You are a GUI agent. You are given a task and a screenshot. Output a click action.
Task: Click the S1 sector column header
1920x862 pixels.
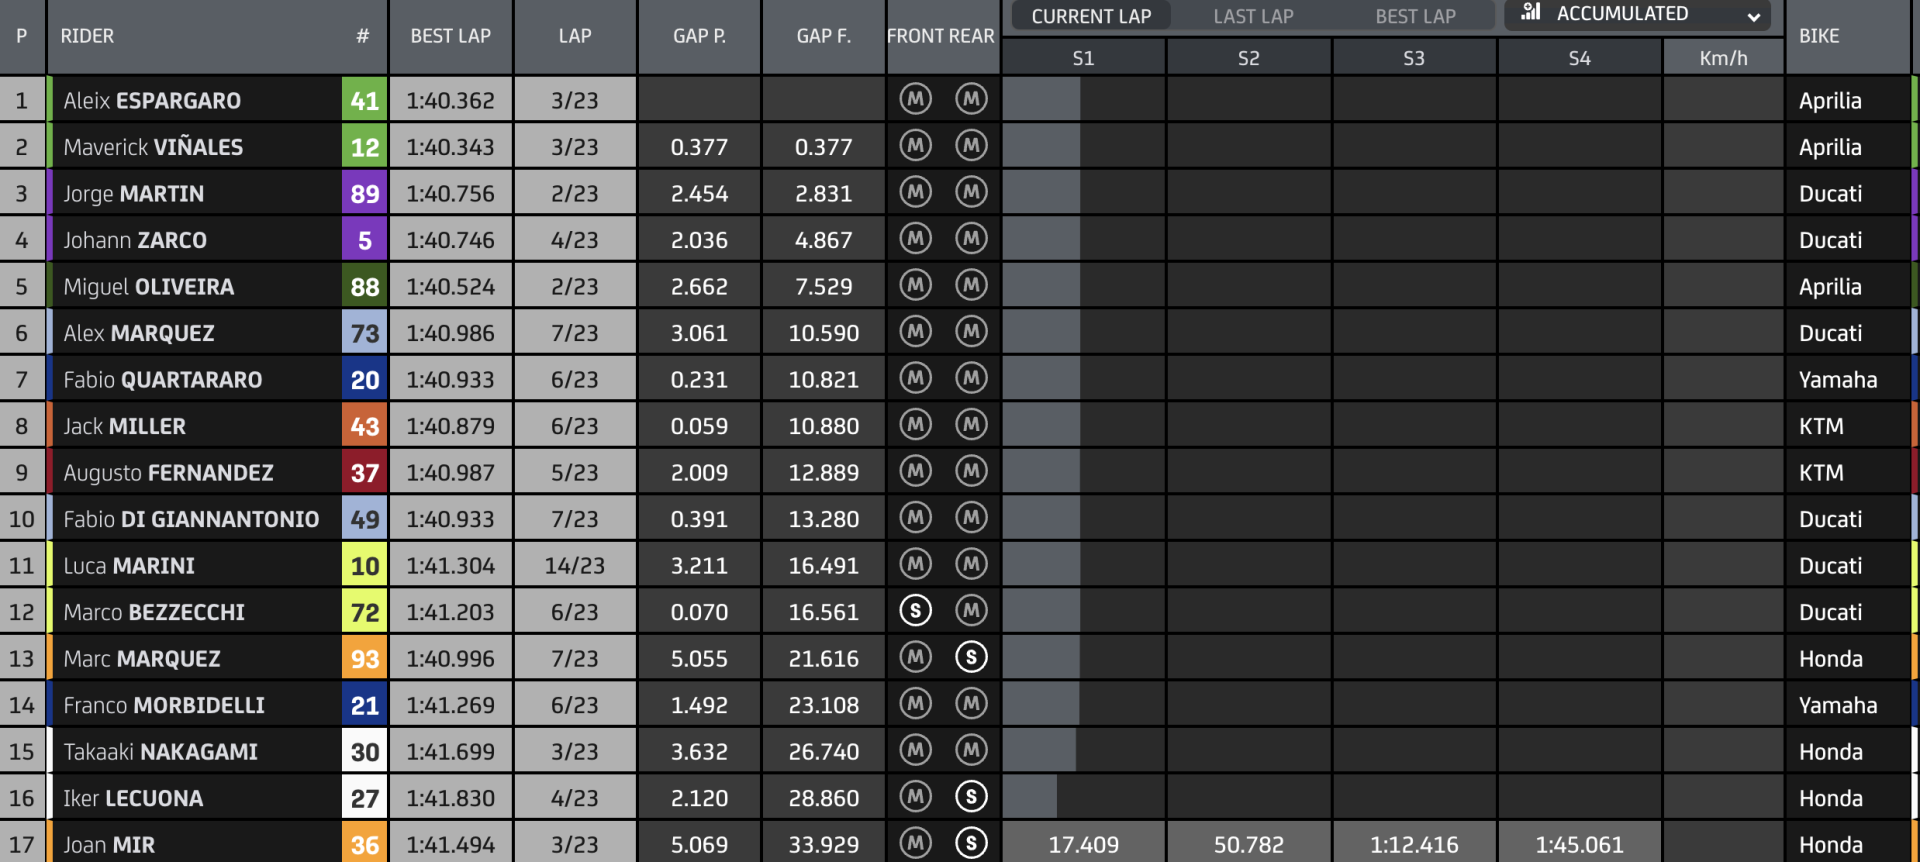(x=1083, y=58)
